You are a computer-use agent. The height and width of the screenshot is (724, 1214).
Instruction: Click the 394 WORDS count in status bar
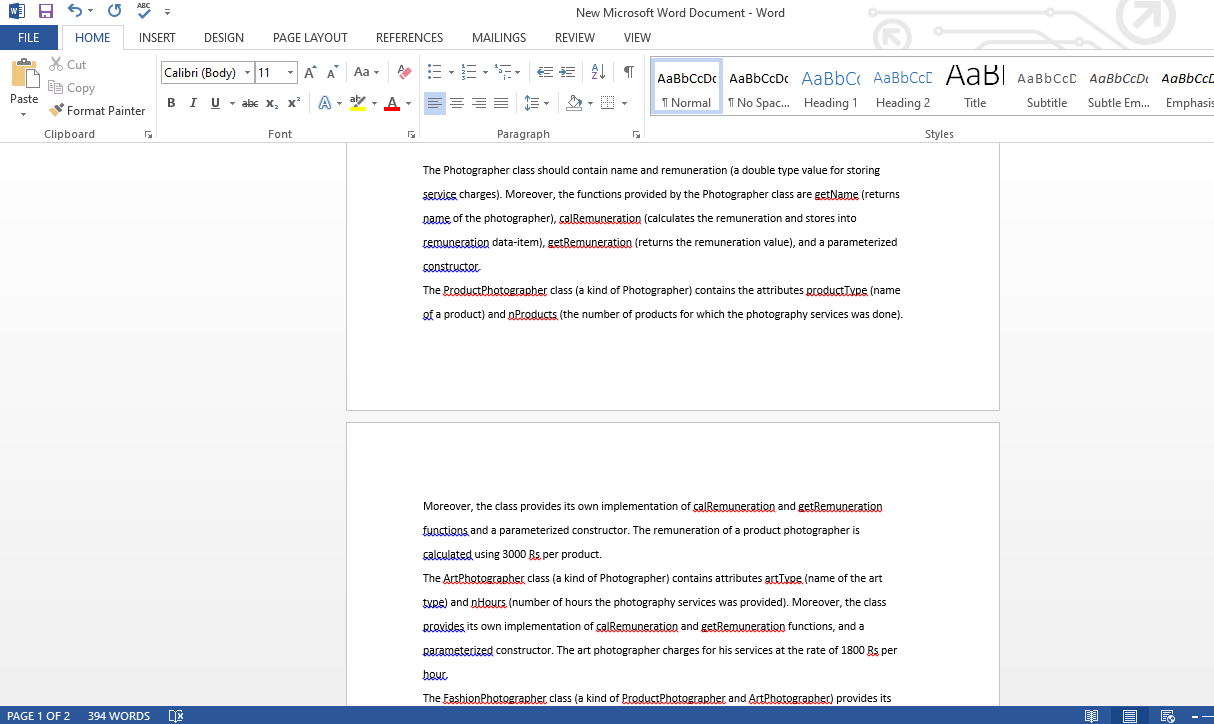[x=119, y=716]
